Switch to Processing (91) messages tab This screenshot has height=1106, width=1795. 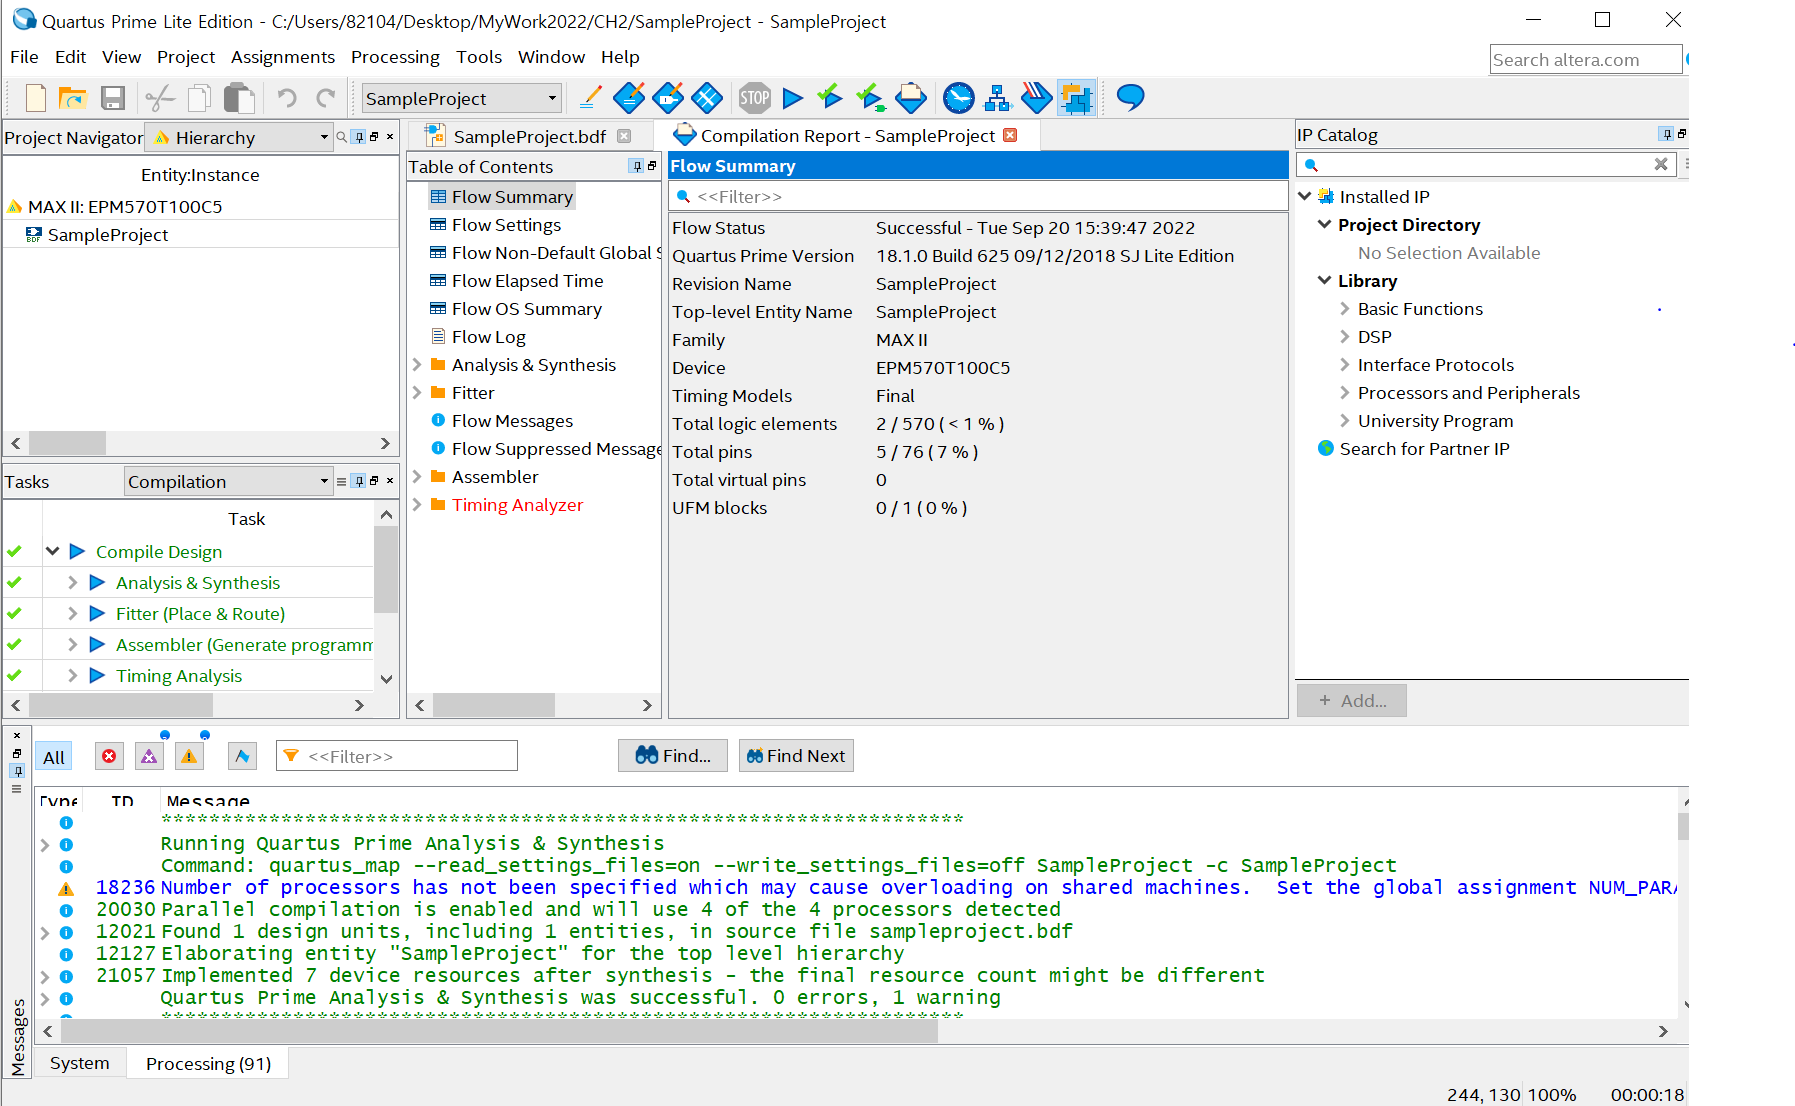[208, 1063]
